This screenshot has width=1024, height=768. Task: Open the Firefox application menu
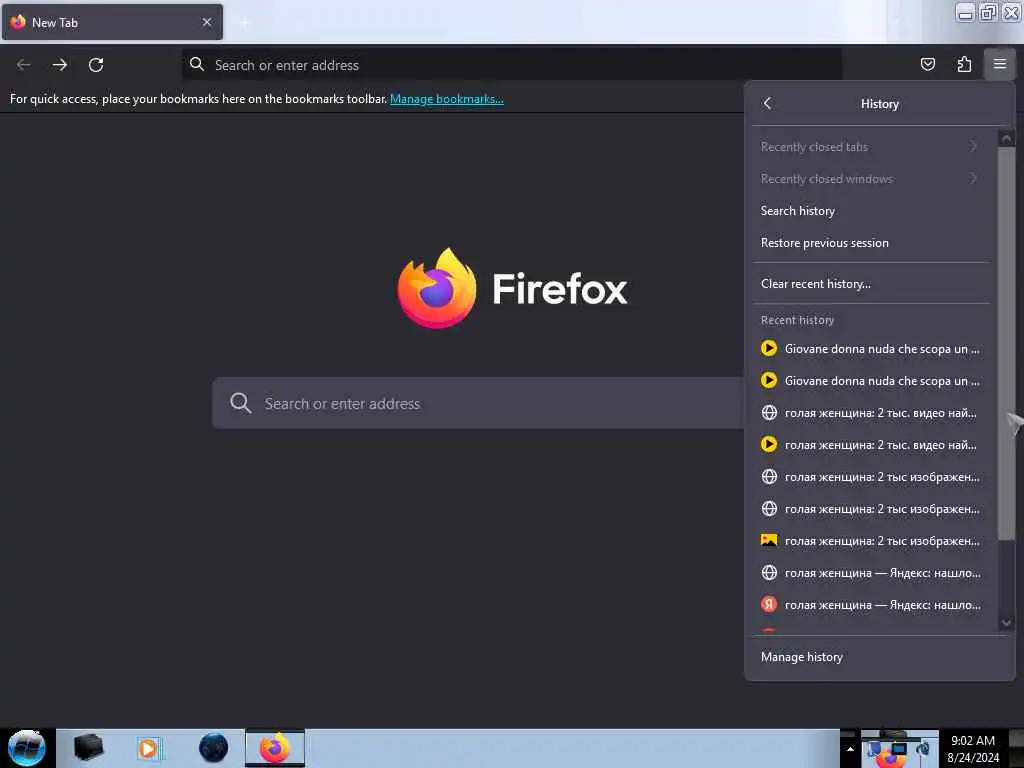(999, 64)
